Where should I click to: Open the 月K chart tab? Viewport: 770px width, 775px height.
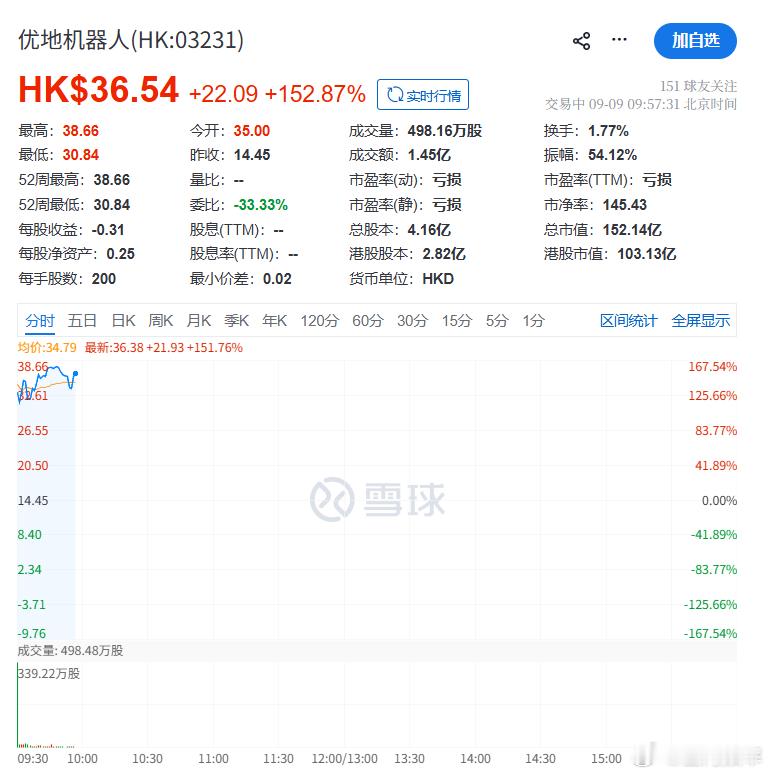pyautogui.click(x=199, y=321)
